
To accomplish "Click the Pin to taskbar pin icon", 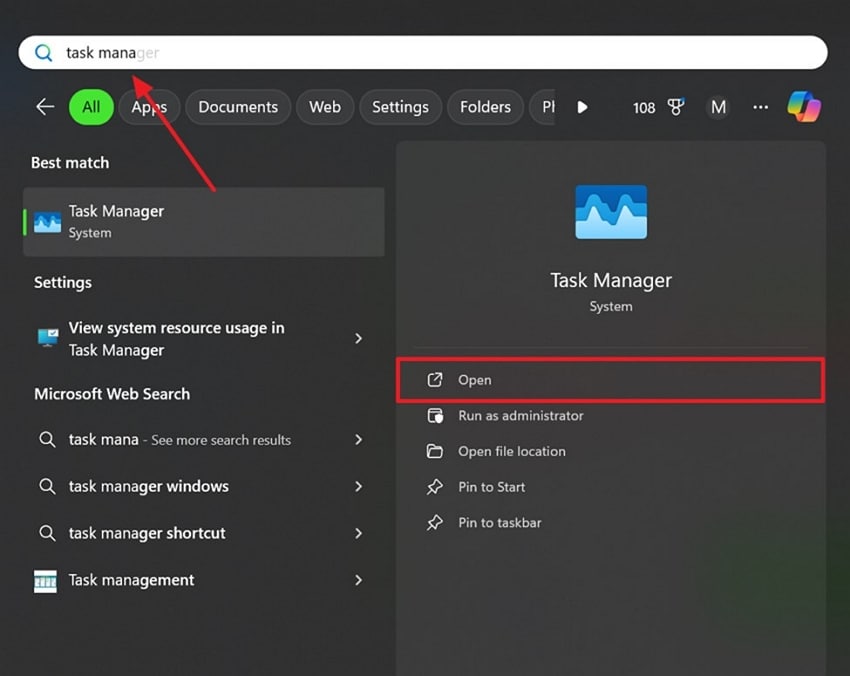I will (x=435, y=523).
